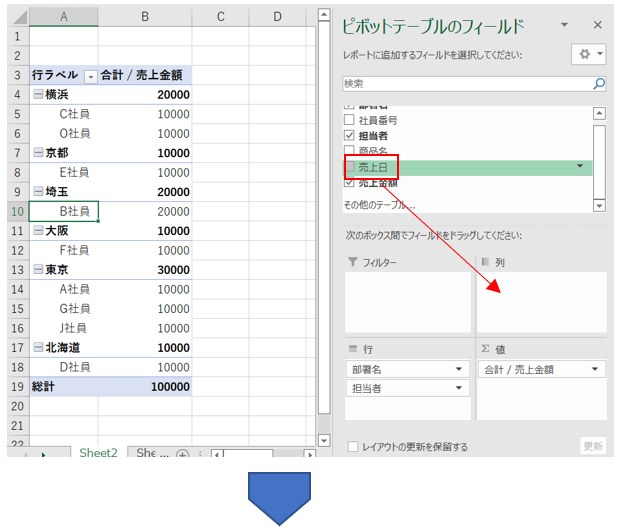Click the その他のテーブル link
The width and height of the screenshot is (622, 532).
(x=379, y=204)
